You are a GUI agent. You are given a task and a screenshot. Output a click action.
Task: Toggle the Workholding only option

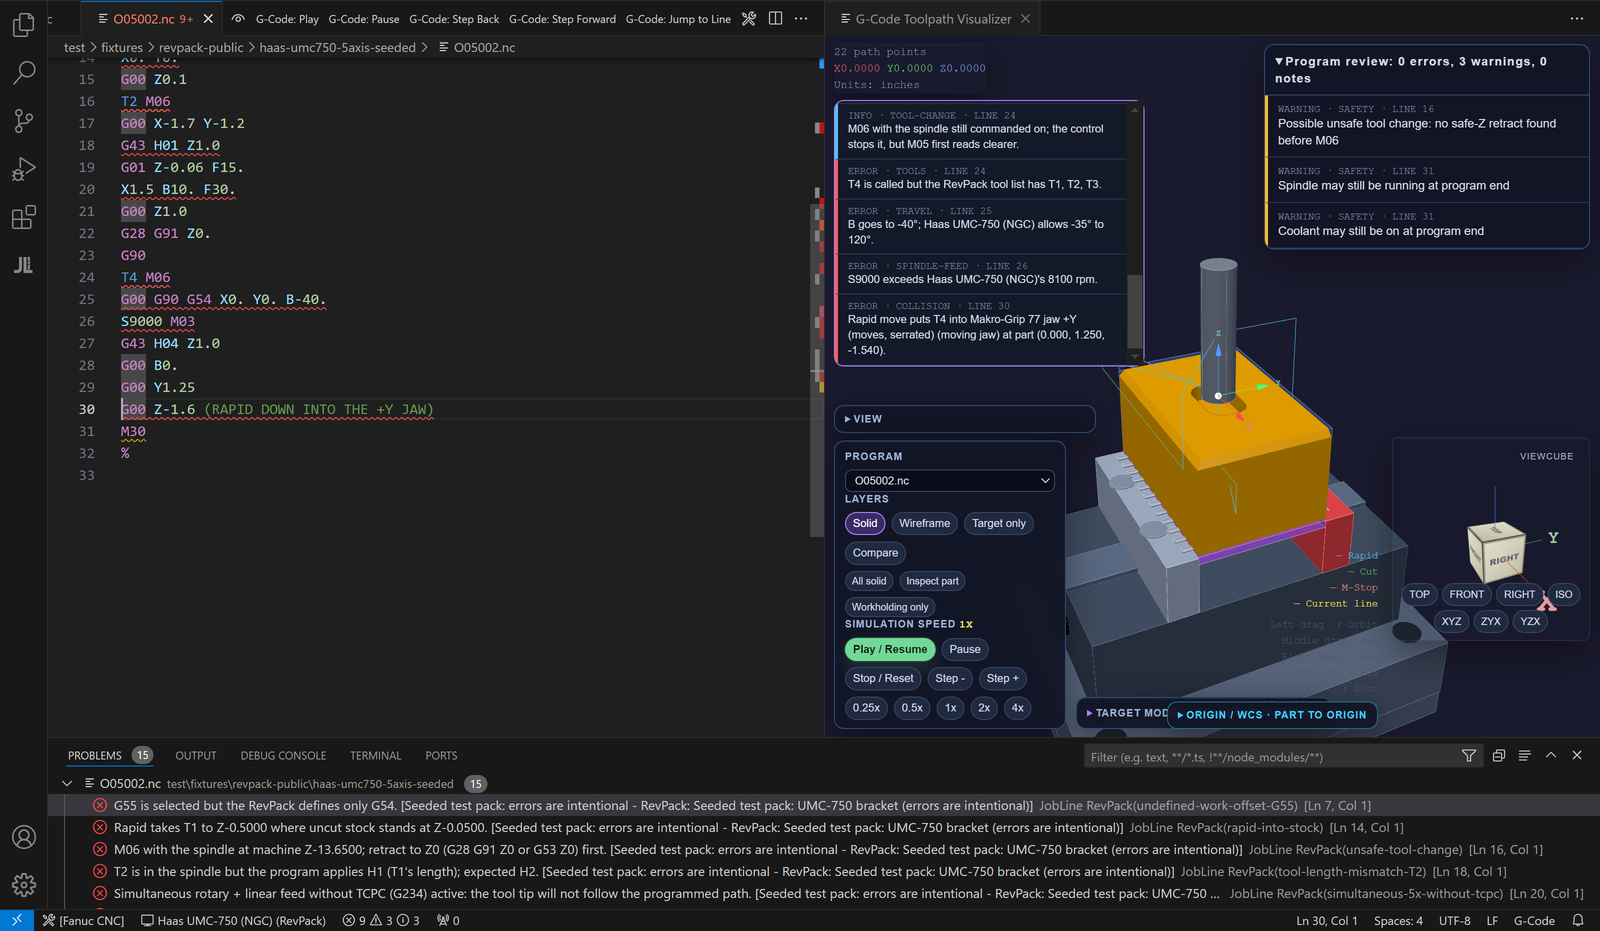pos(890,607)
